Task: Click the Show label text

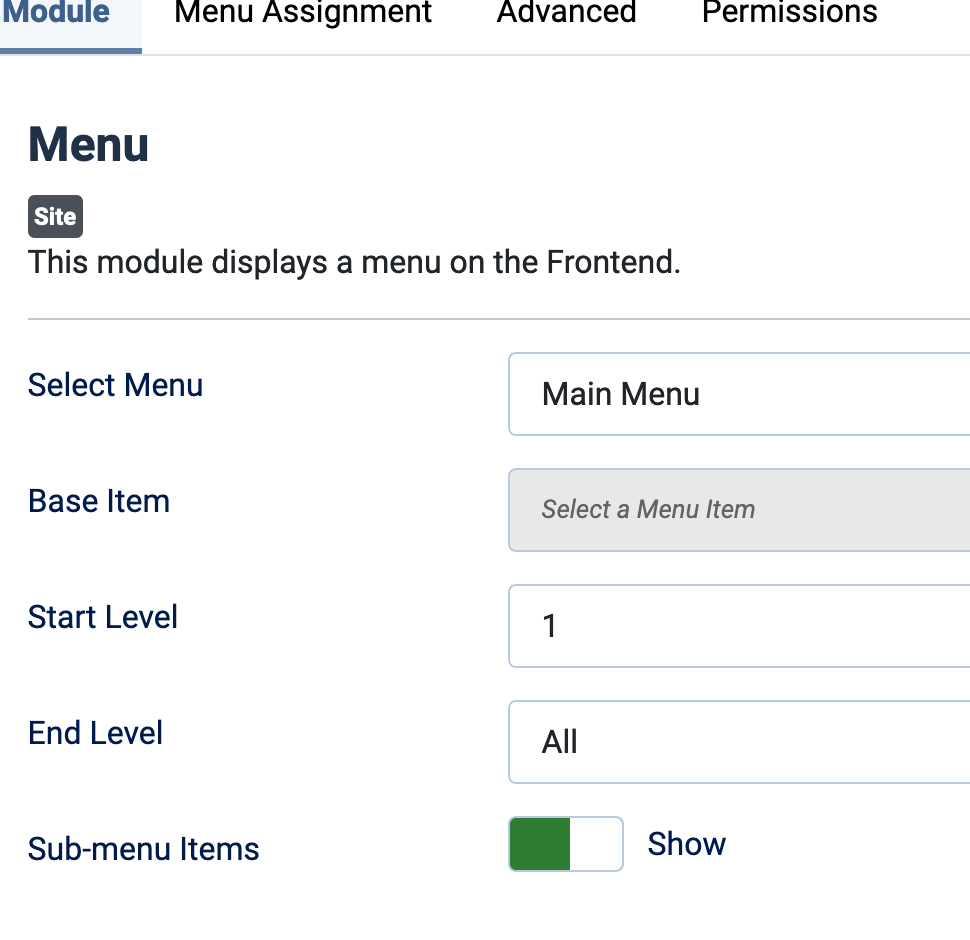Action: (x=686, y=843)
